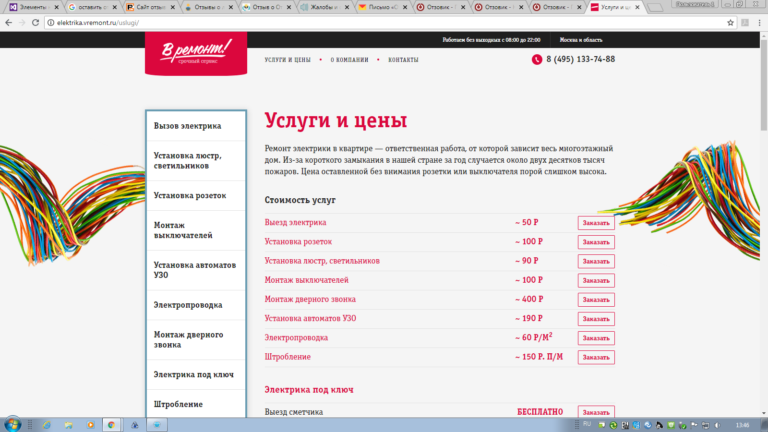The height and width of the screenshot is (432, 768).
Task: Click Заказать in «Электропроводка» price row
Action: 596,338
